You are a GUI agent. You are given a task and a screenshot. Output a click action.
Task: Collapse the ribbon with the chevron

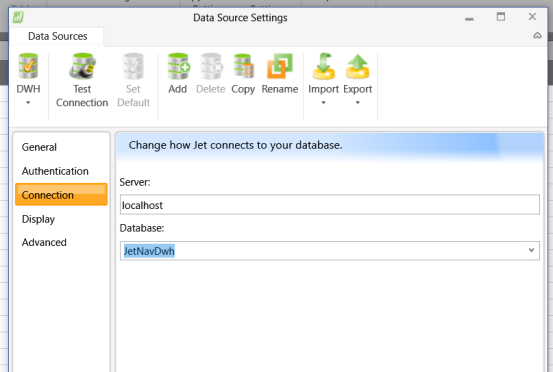[537, 35]
